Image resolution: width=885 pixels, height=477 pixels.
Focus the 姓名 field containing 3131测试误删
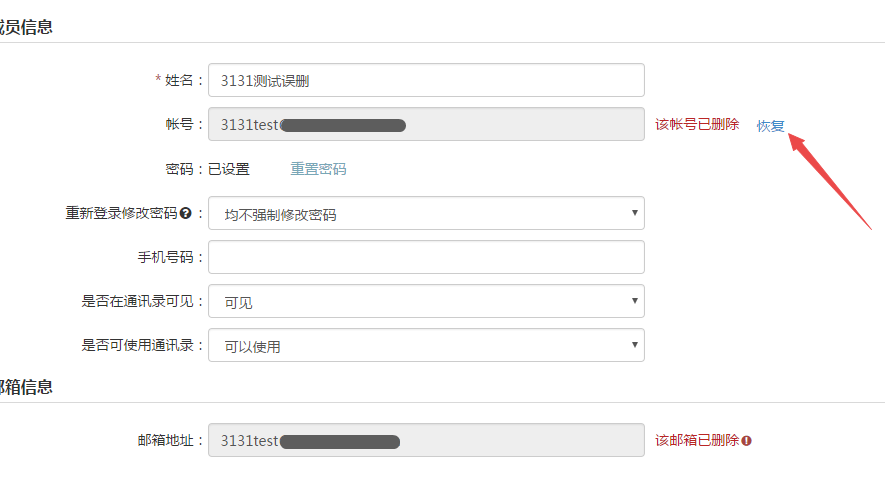click(426, 80)
